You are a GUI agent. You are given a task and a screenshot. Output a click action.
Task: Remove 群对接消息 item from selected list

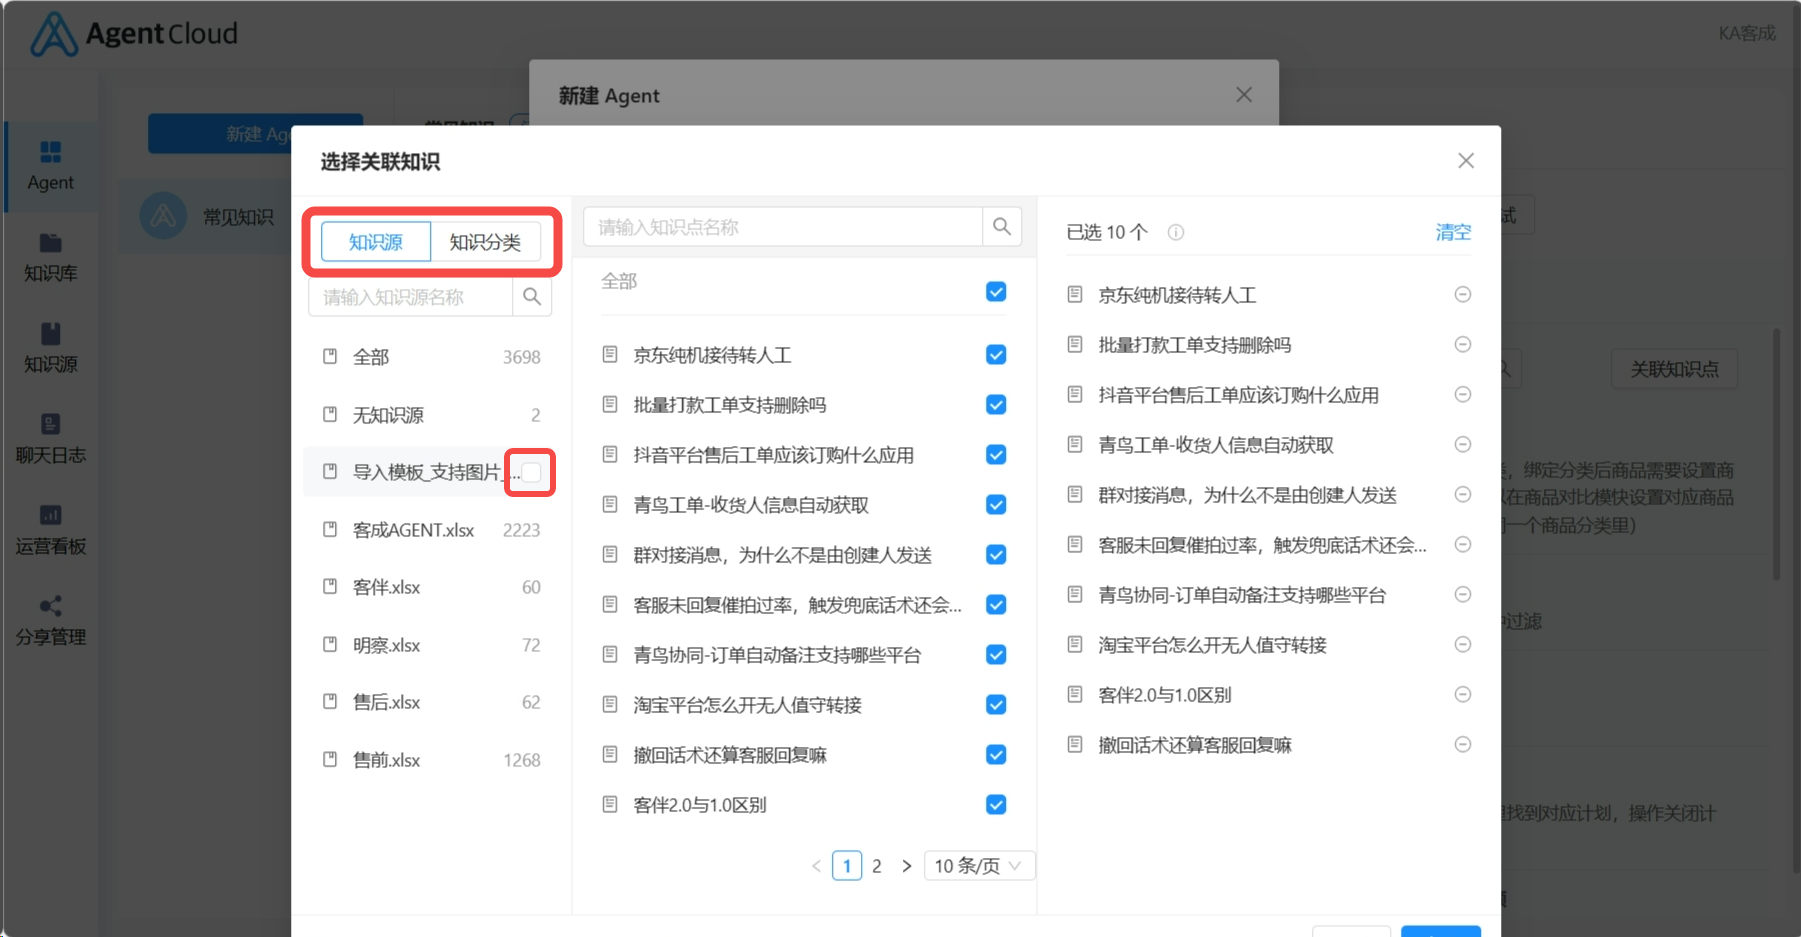[1462, 495]
